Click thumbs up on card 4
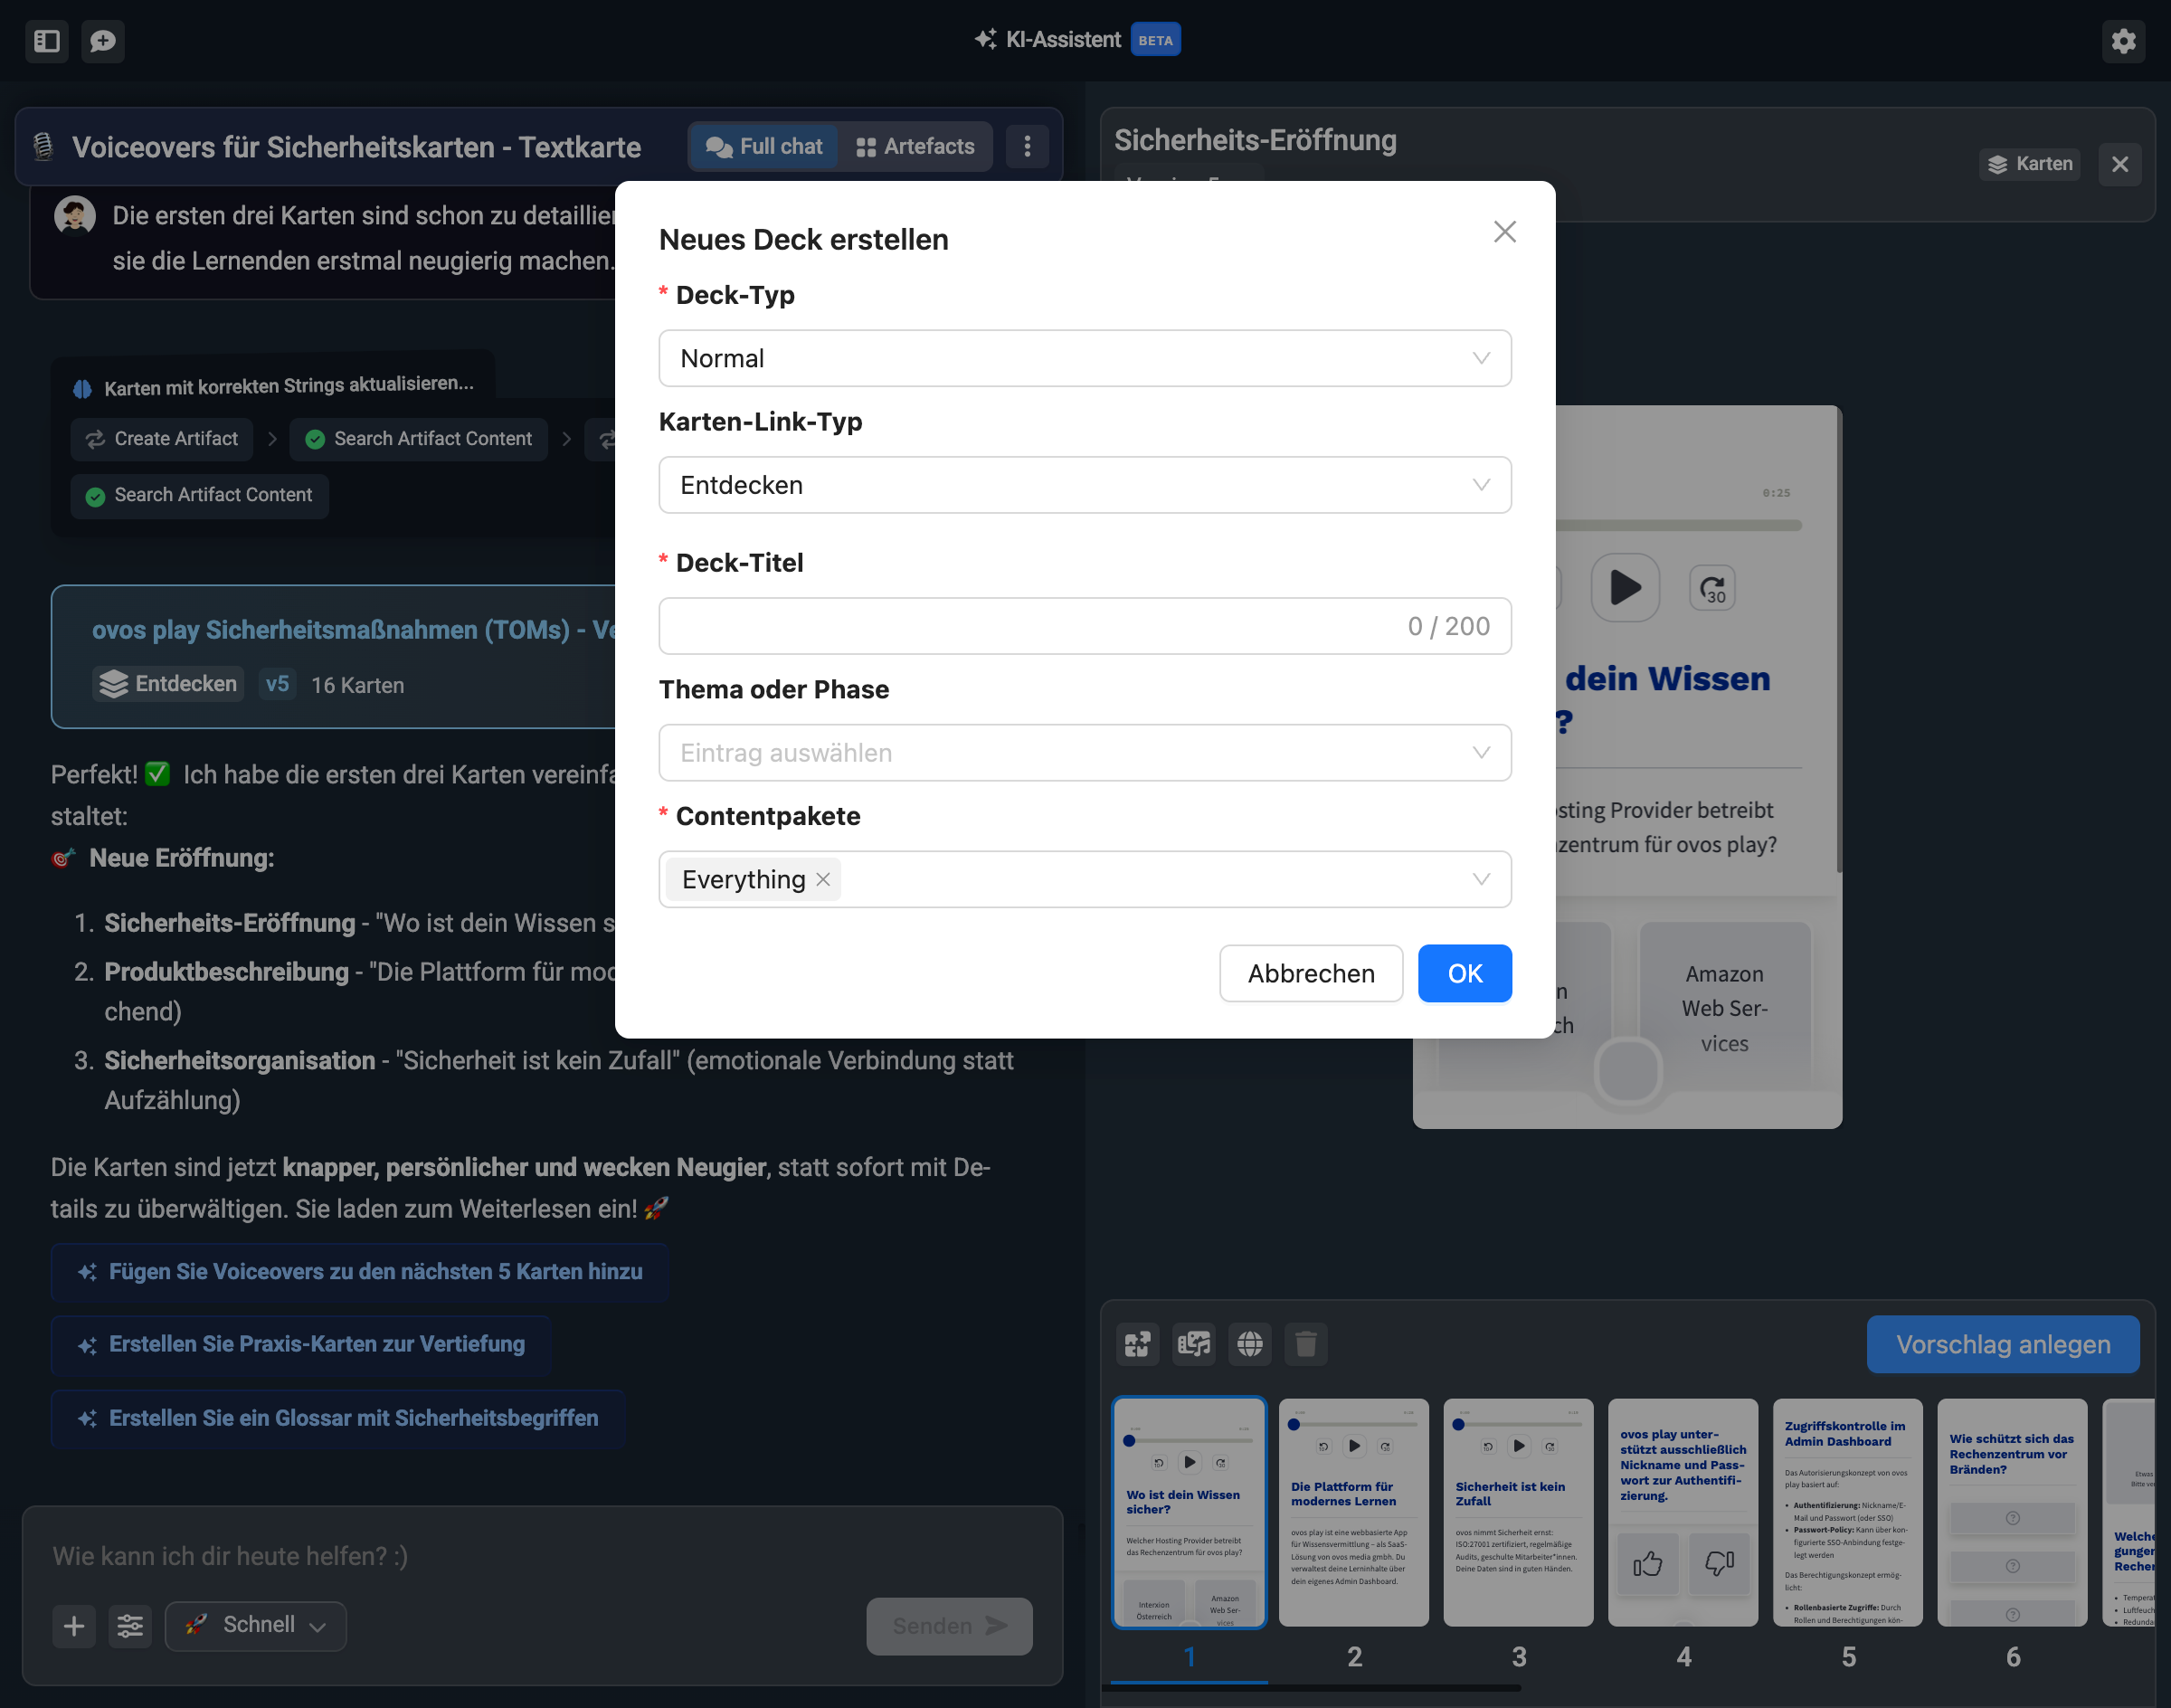The width and height of the screenshot is (2171, 1708). point(1647,1563)
